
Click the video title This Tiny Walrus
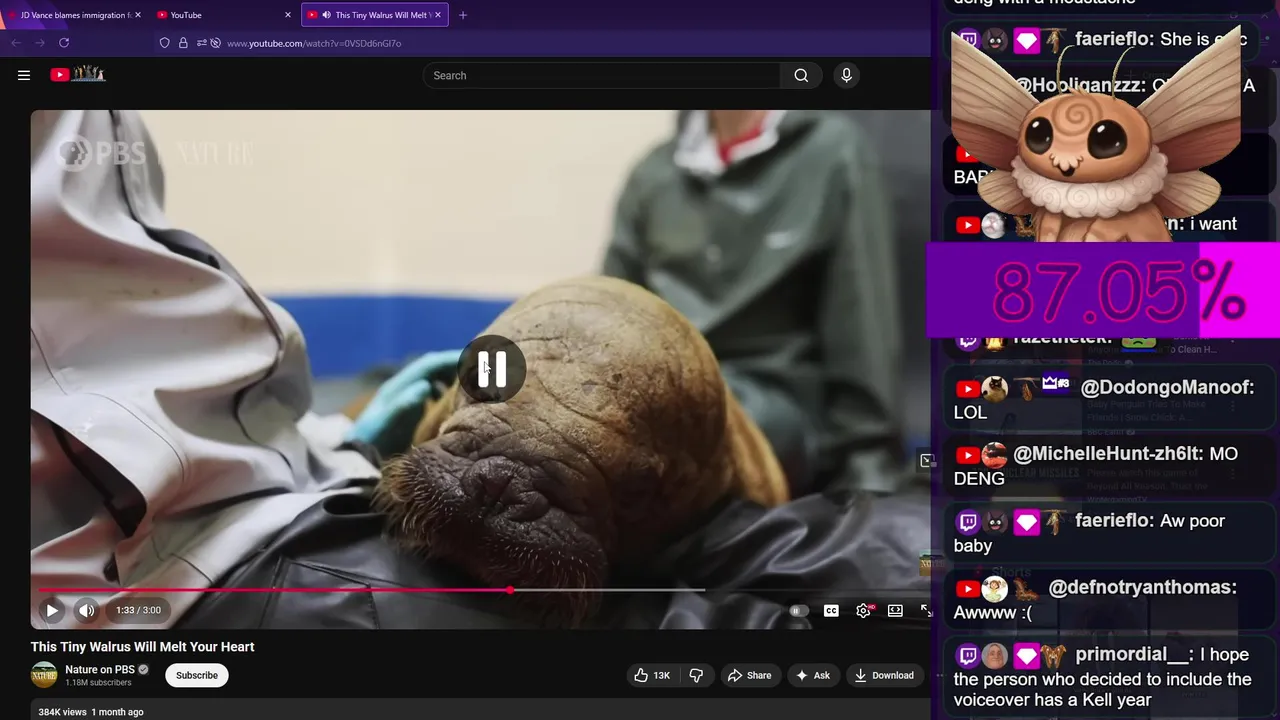coord(142,647)
